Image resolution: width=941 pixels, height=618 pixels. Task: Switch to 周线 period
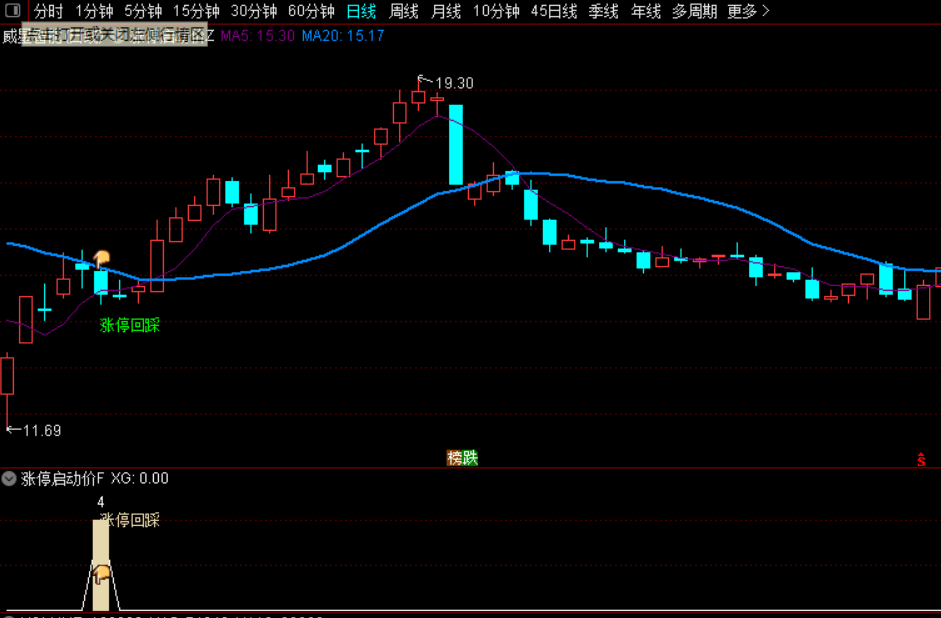(x=404, y=11)
